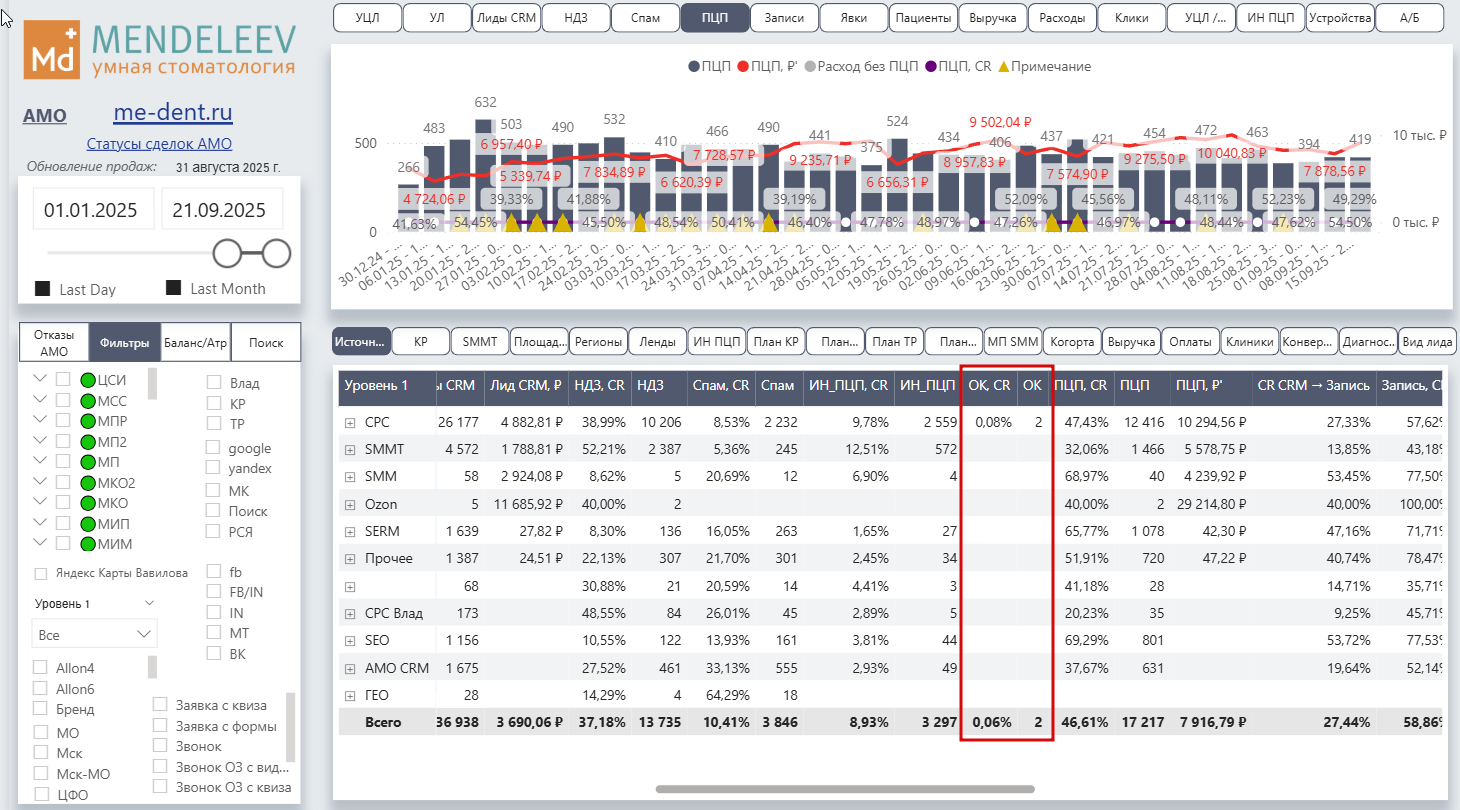Expand the SMMT row plus icon
The height and width of the screenshot is (810, 1460).
point(350,450)
